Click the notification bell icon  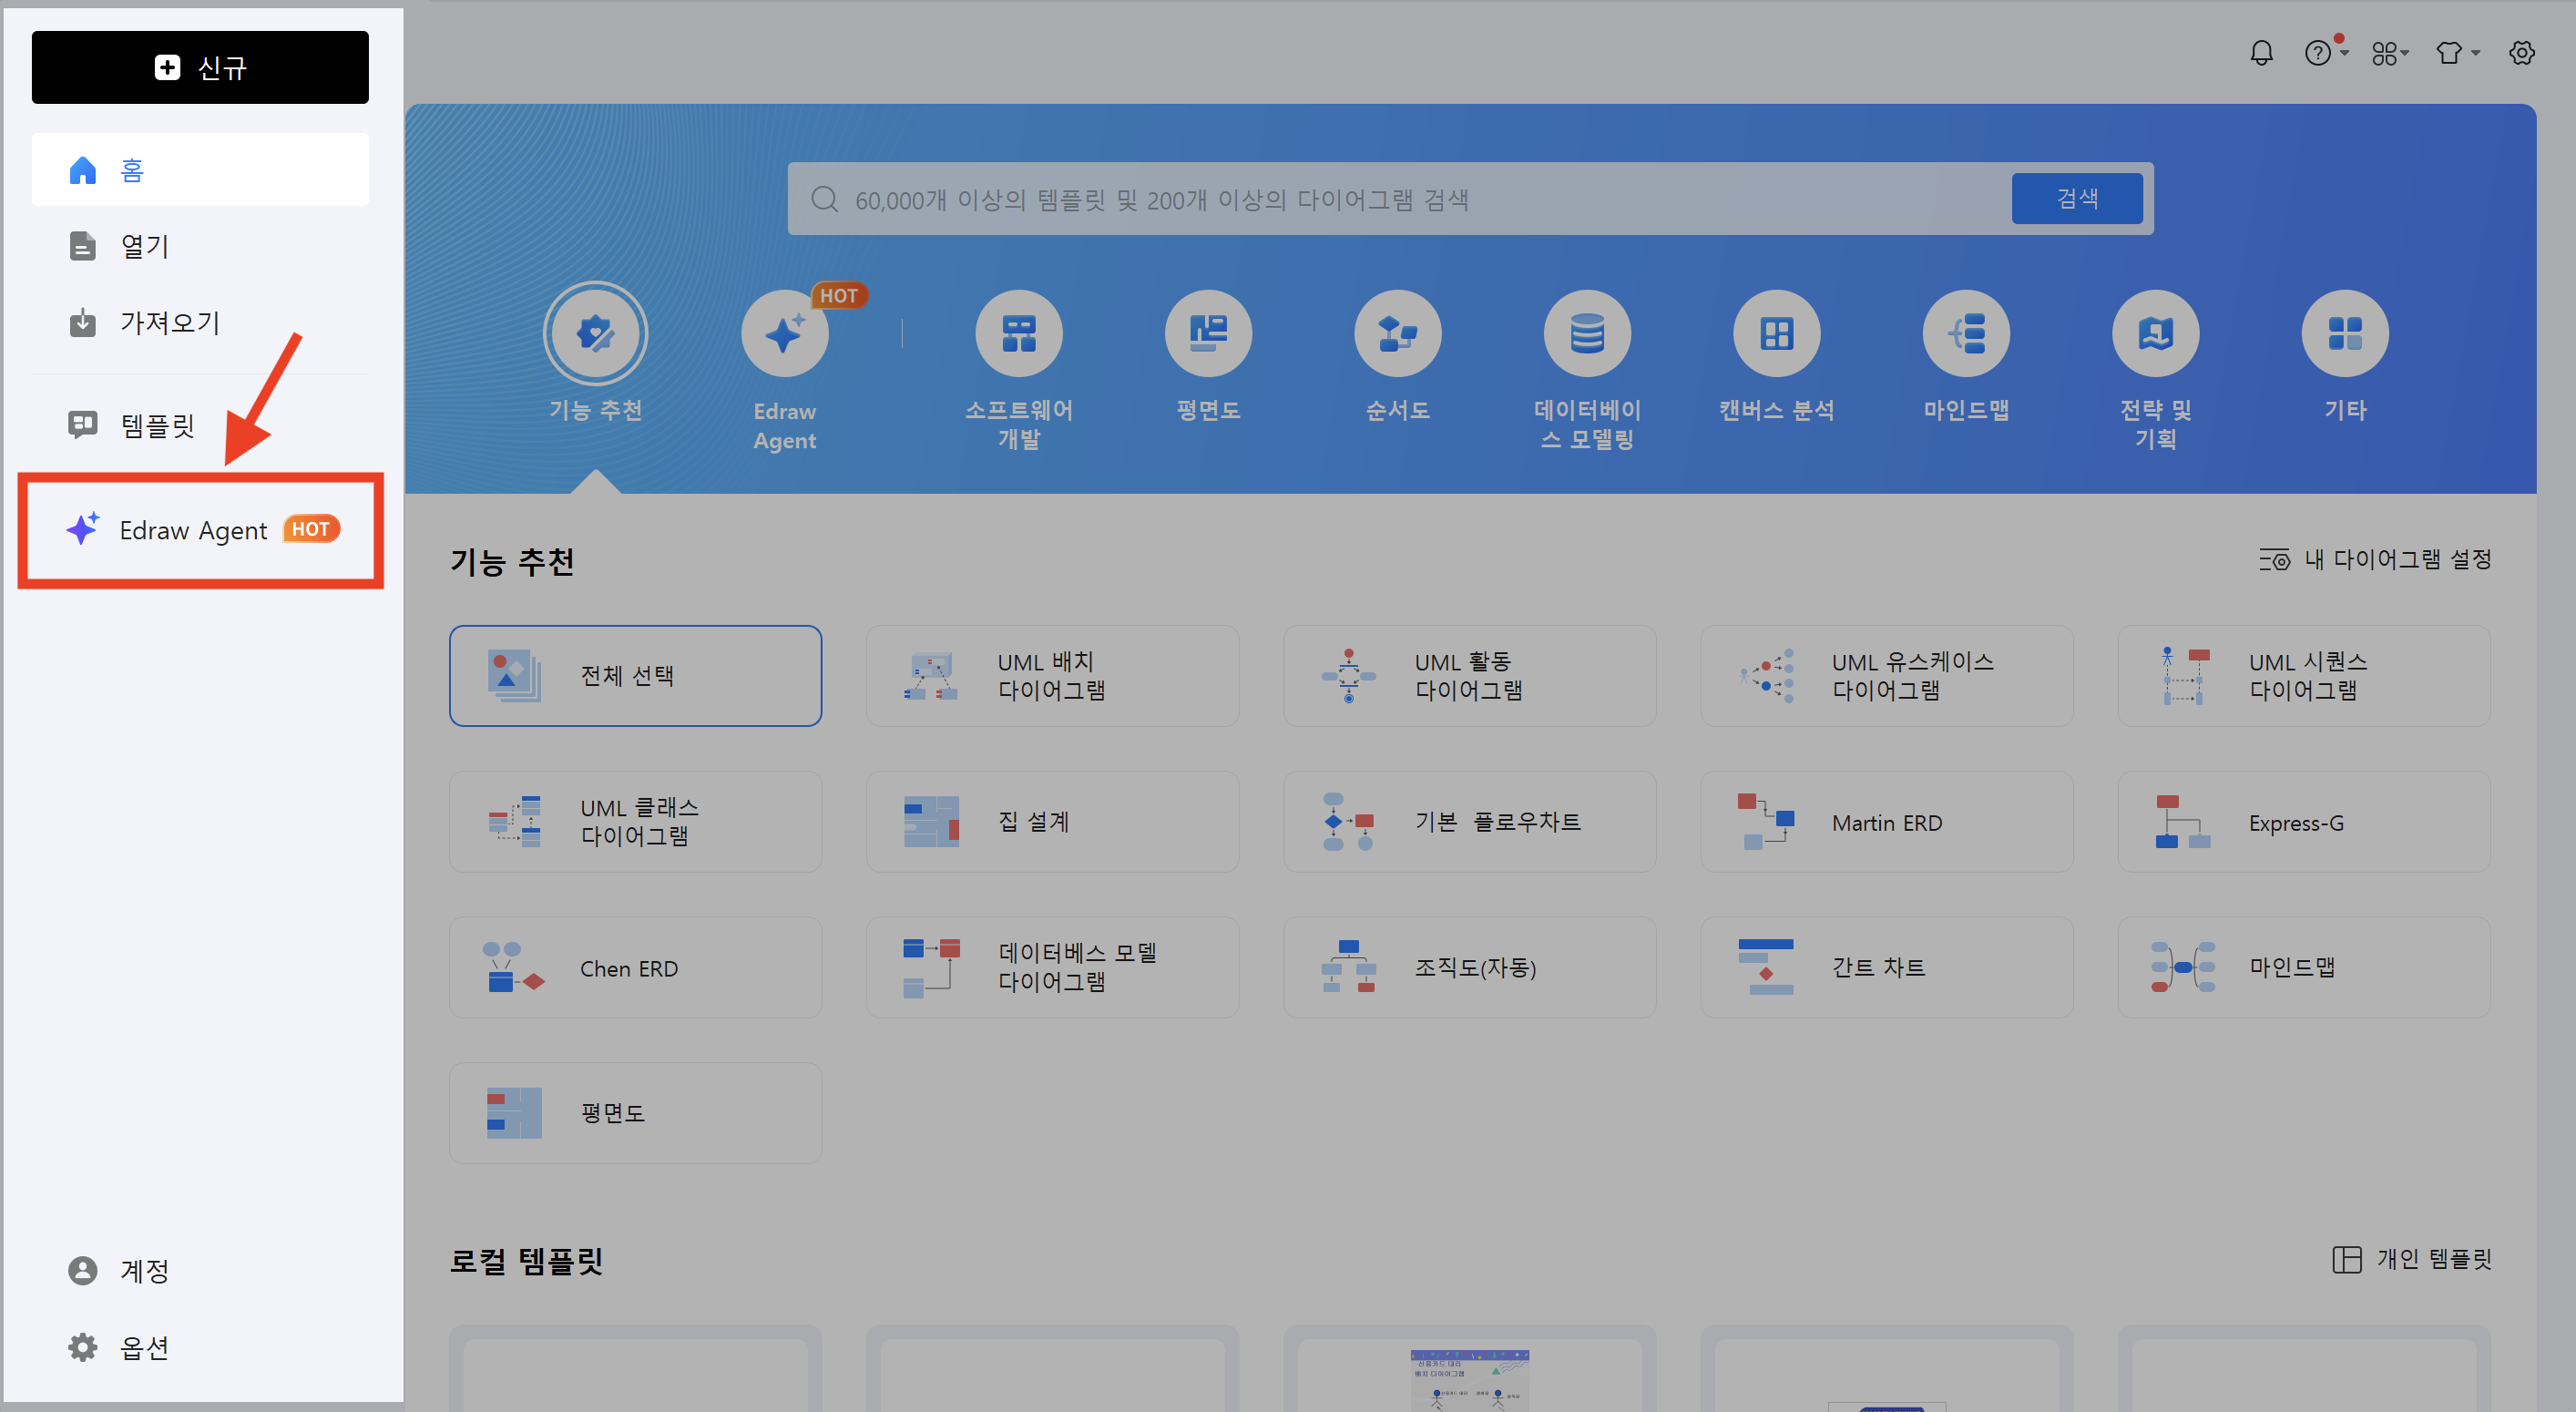tap(2261, 53)
